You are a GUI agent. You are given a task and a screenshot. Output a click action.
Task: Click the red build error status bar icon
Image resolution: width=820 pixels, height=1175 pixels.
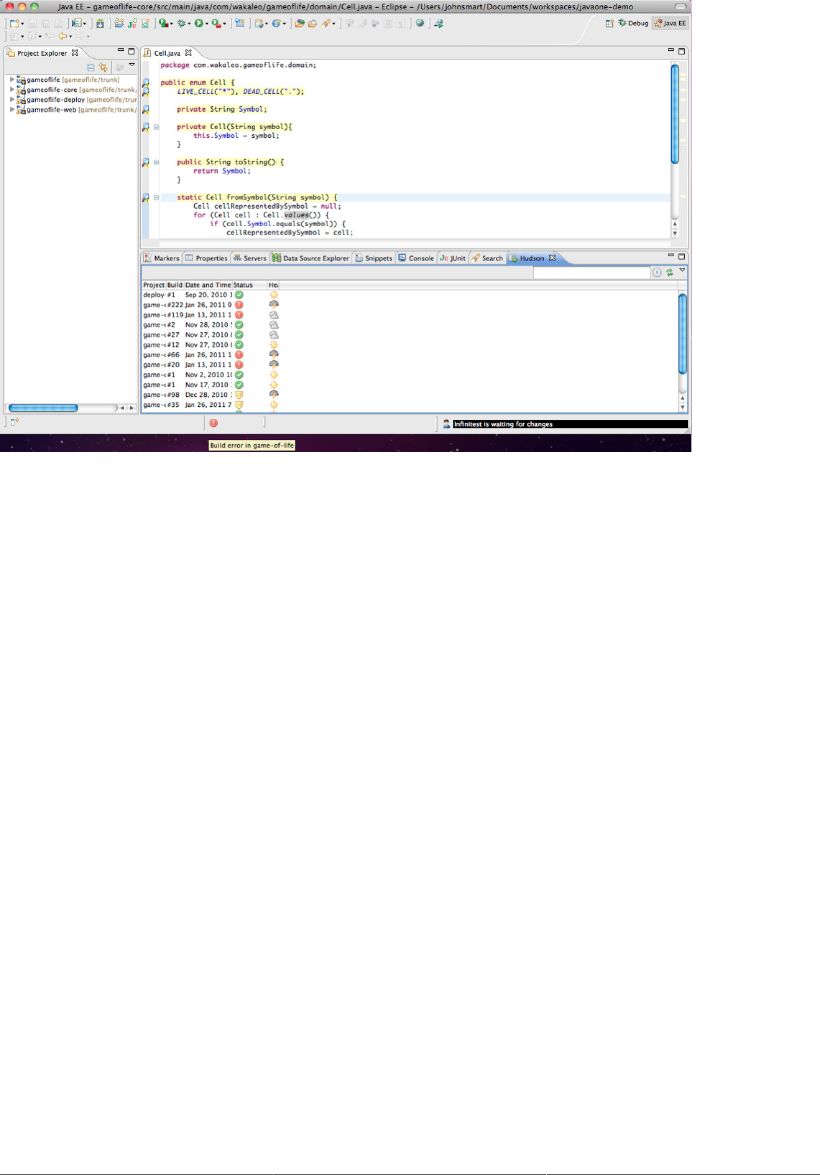[214, 423]
